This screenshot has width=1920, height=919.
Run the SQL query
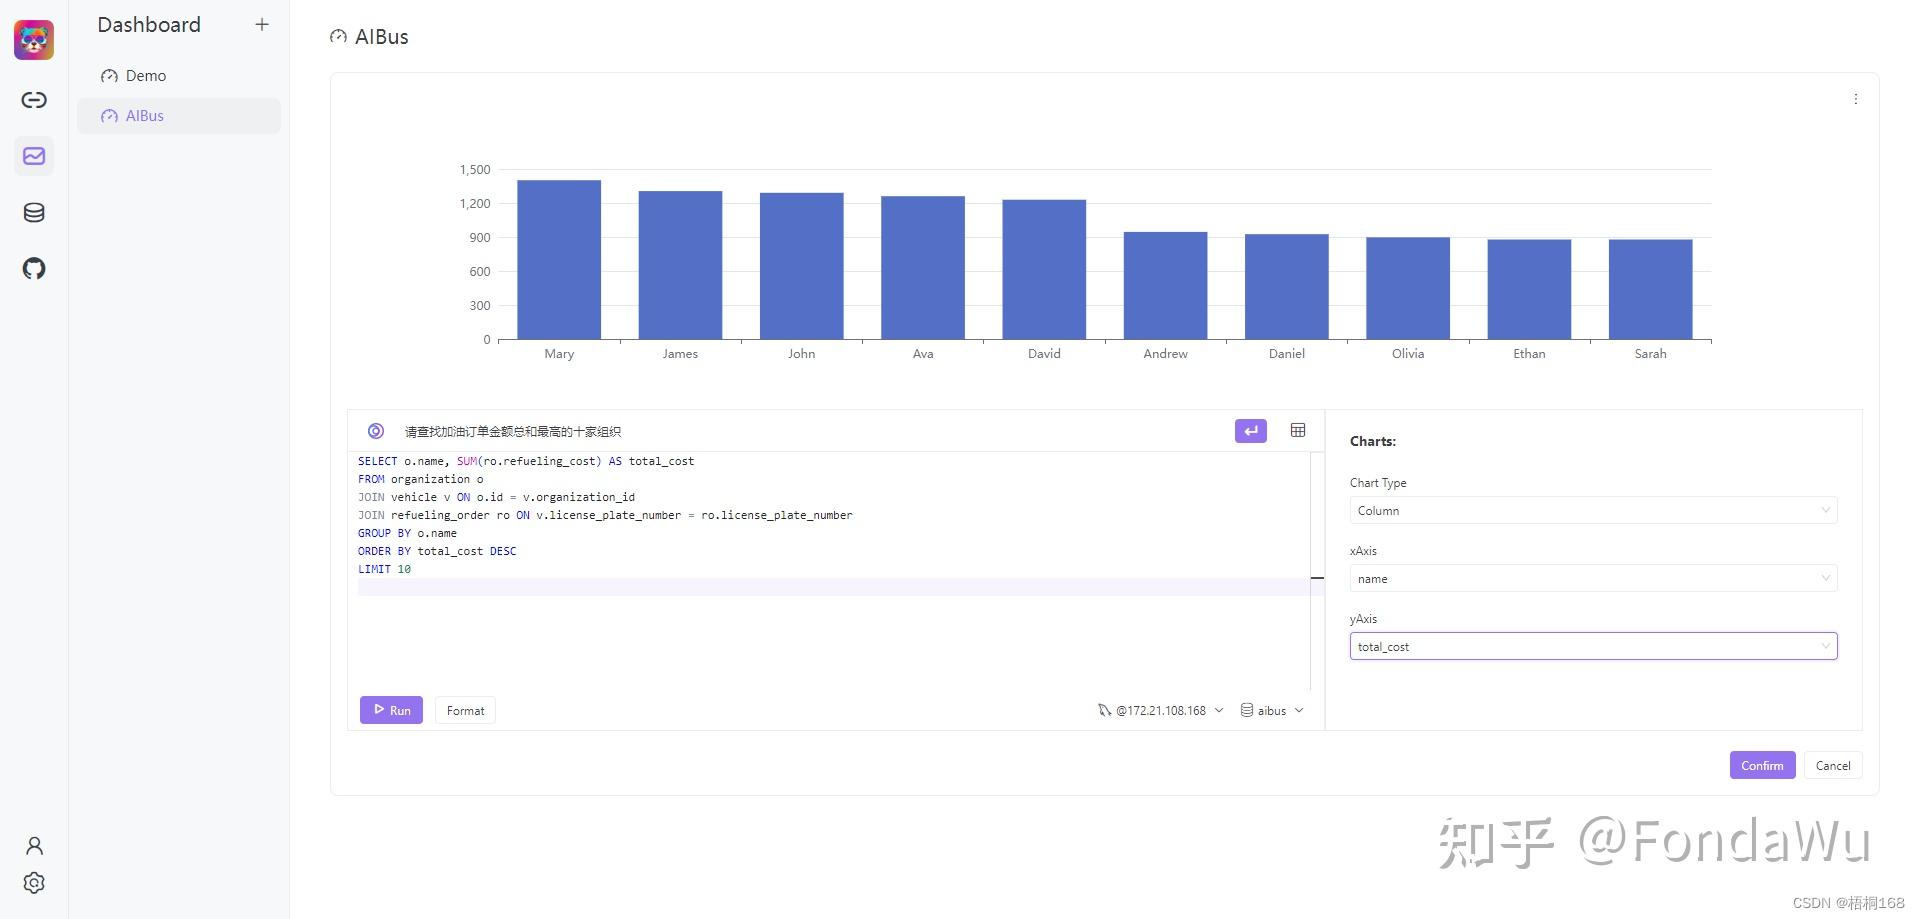(391, 710)
